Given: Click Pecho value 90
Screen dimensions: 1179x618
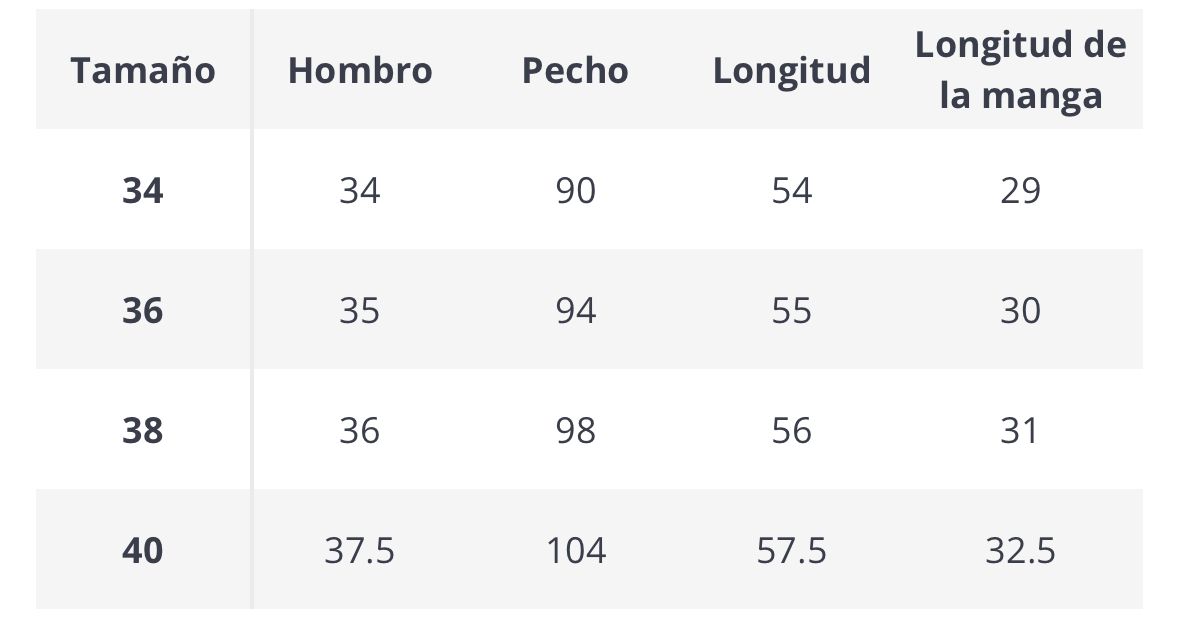Looking at the screenshot, I should (576, 190).
